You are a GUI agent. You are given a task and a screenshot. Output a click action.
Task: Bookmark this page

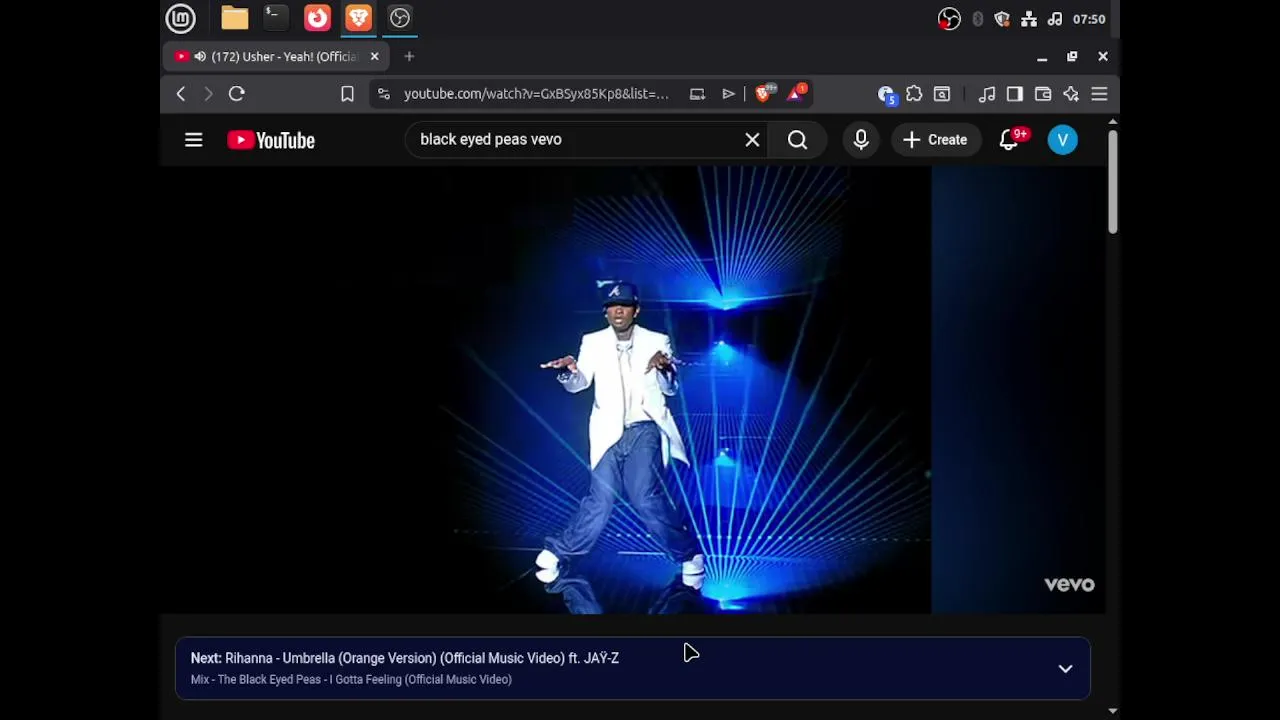coord(347,94)
